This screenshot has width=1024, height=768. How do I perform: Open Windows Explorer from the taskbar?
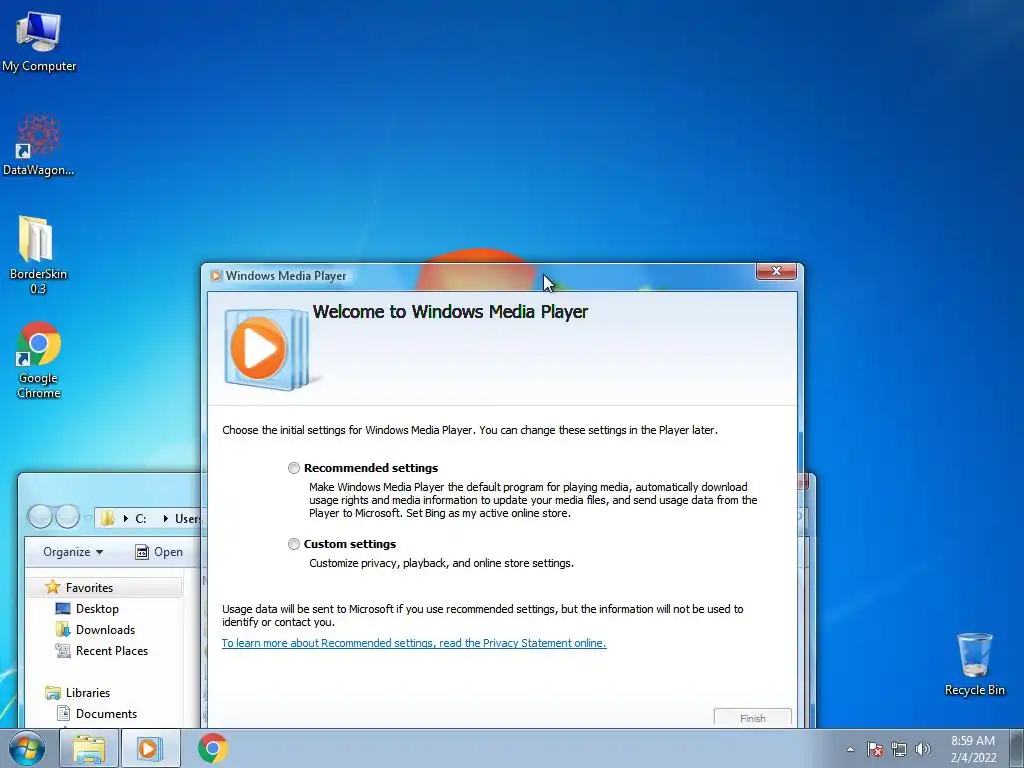[89, 748]
